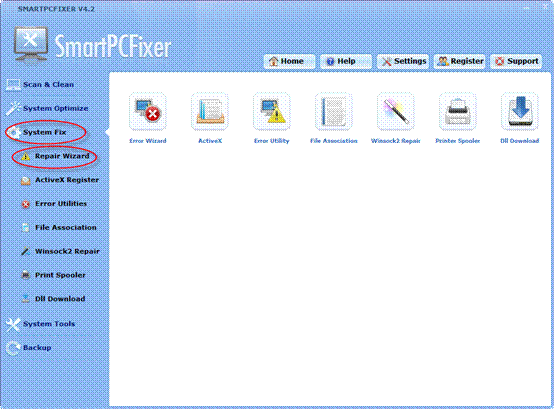Select the File Association notebook icon
The image size is (554, 409).
pyautogui.click(x=334, y=112)
